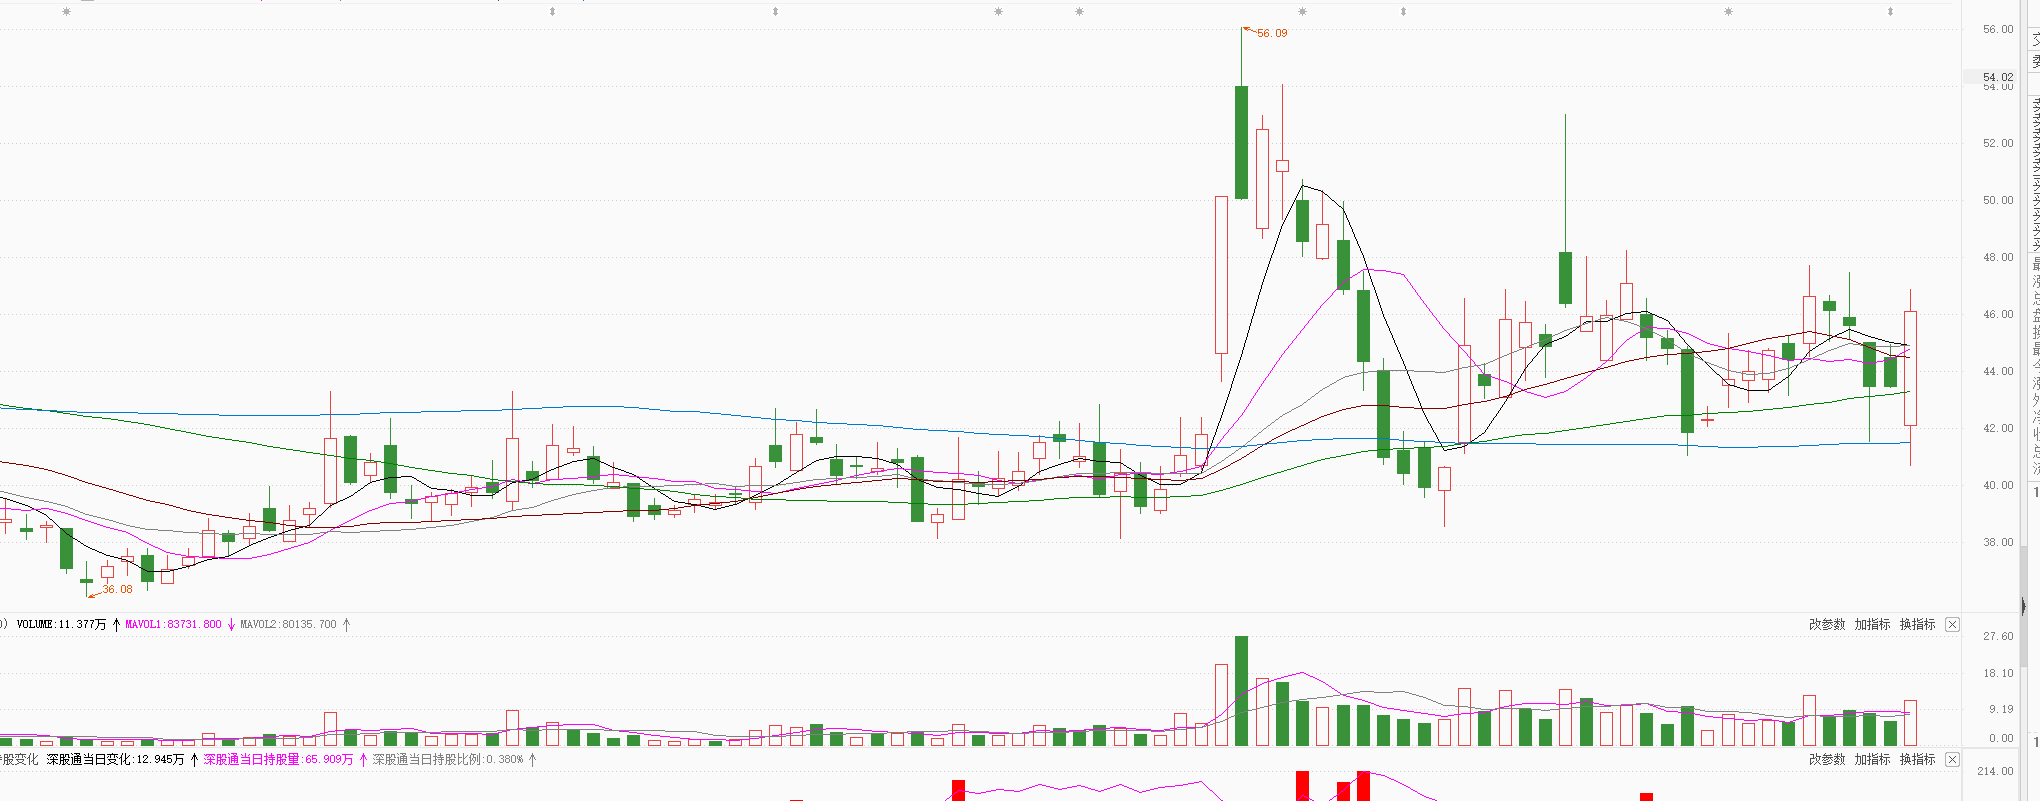
Task: Click 换指标 in the VOLUME panel
Action: (1917, 624)
